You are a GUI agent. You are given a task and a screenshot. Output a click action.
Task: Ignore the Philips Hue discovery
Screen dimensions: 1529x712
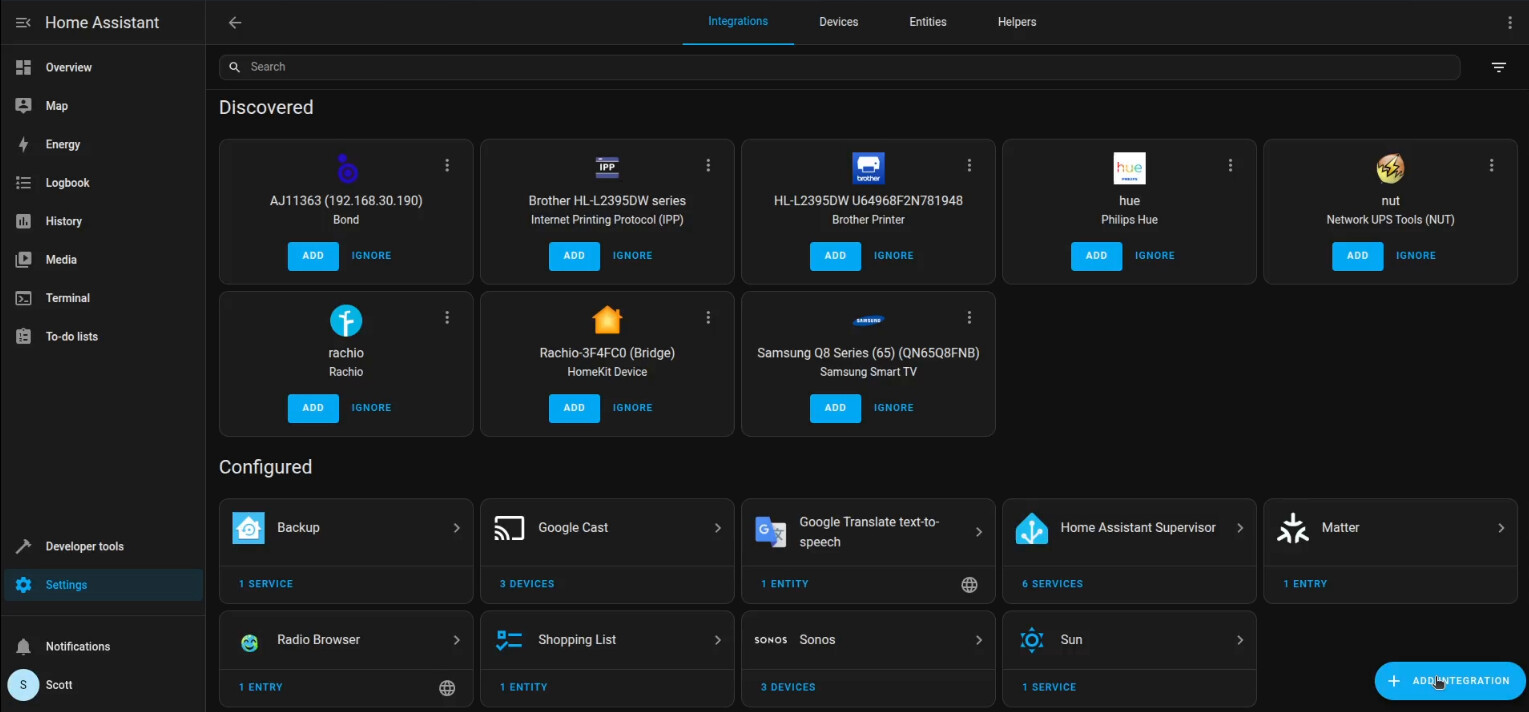pos(1154,256)
